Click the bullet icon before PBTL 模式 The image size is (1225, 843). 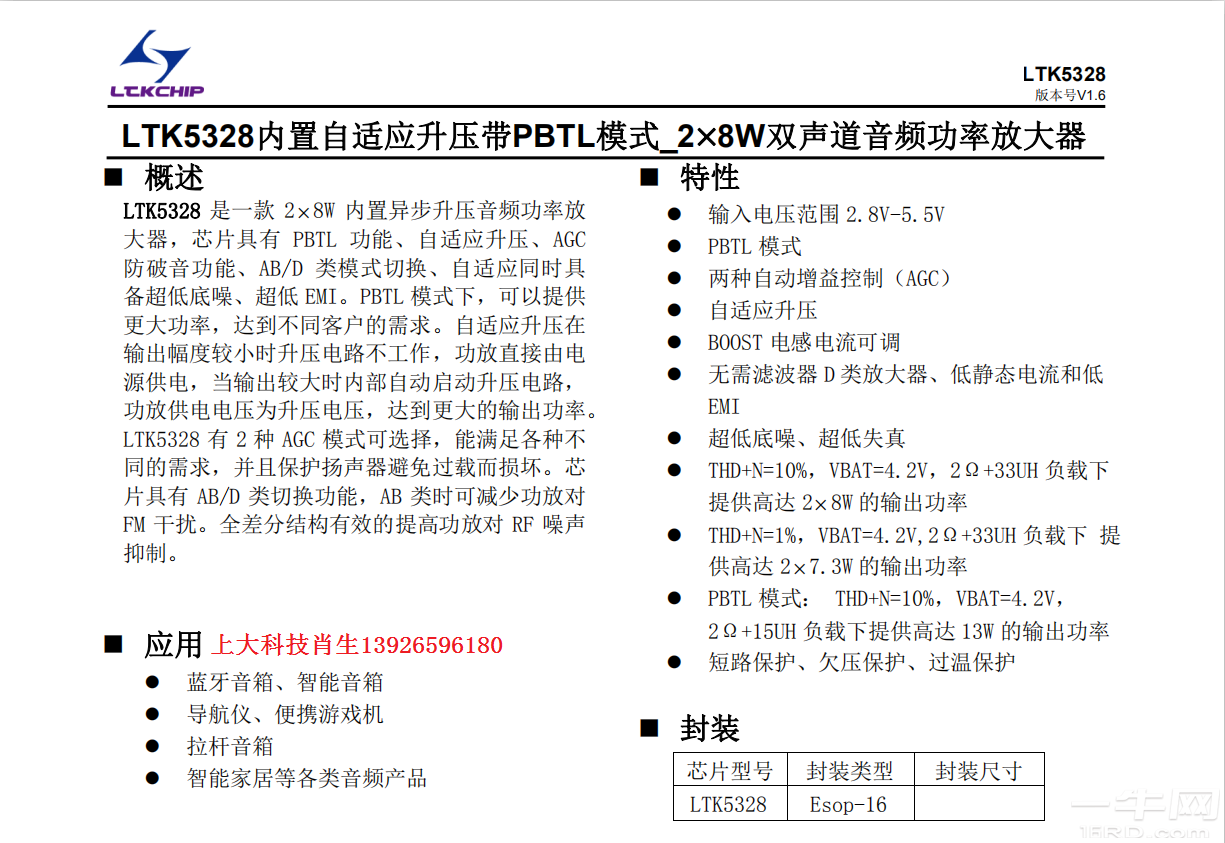[x=674, y=245]
